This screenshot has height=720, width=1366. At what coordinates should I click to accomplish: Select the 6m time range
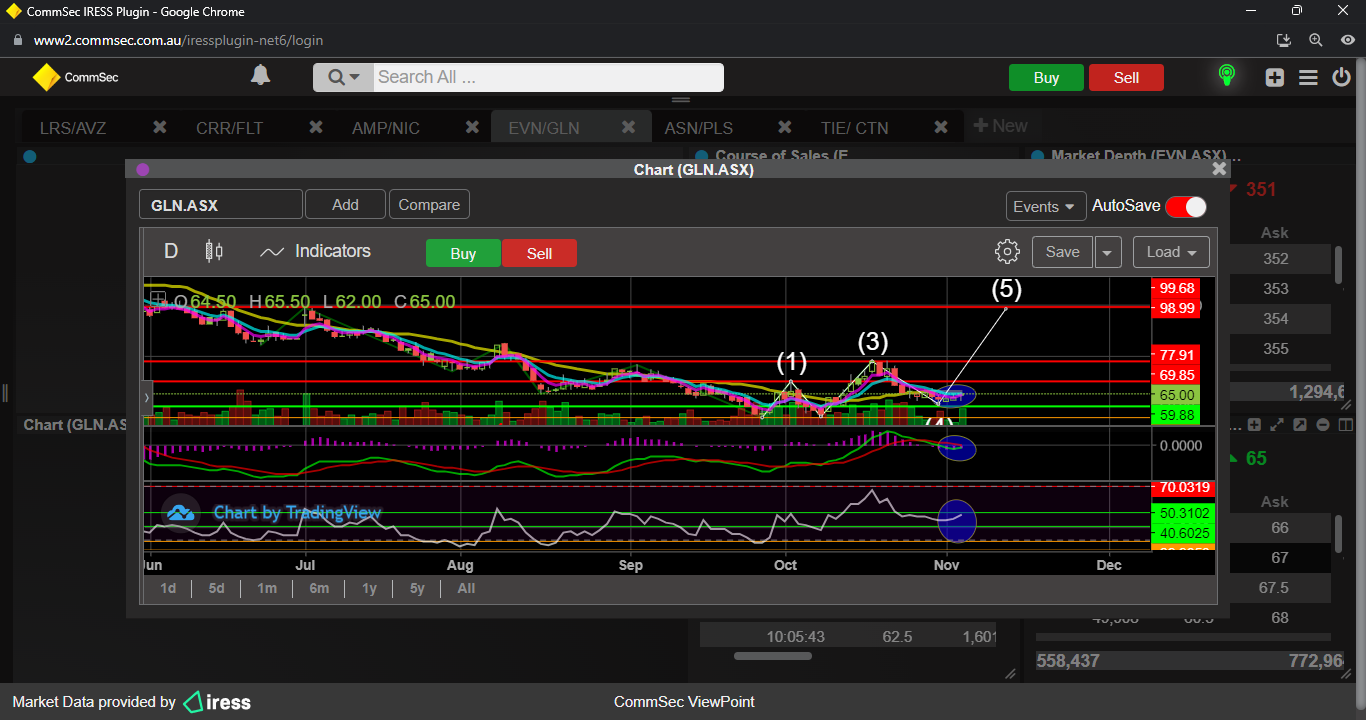point(319,588)
